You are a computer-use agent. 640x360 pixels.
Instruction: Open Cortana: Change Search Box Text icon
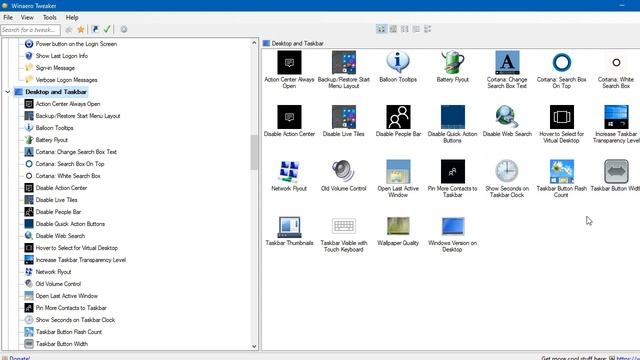click(x=507, y=63)
